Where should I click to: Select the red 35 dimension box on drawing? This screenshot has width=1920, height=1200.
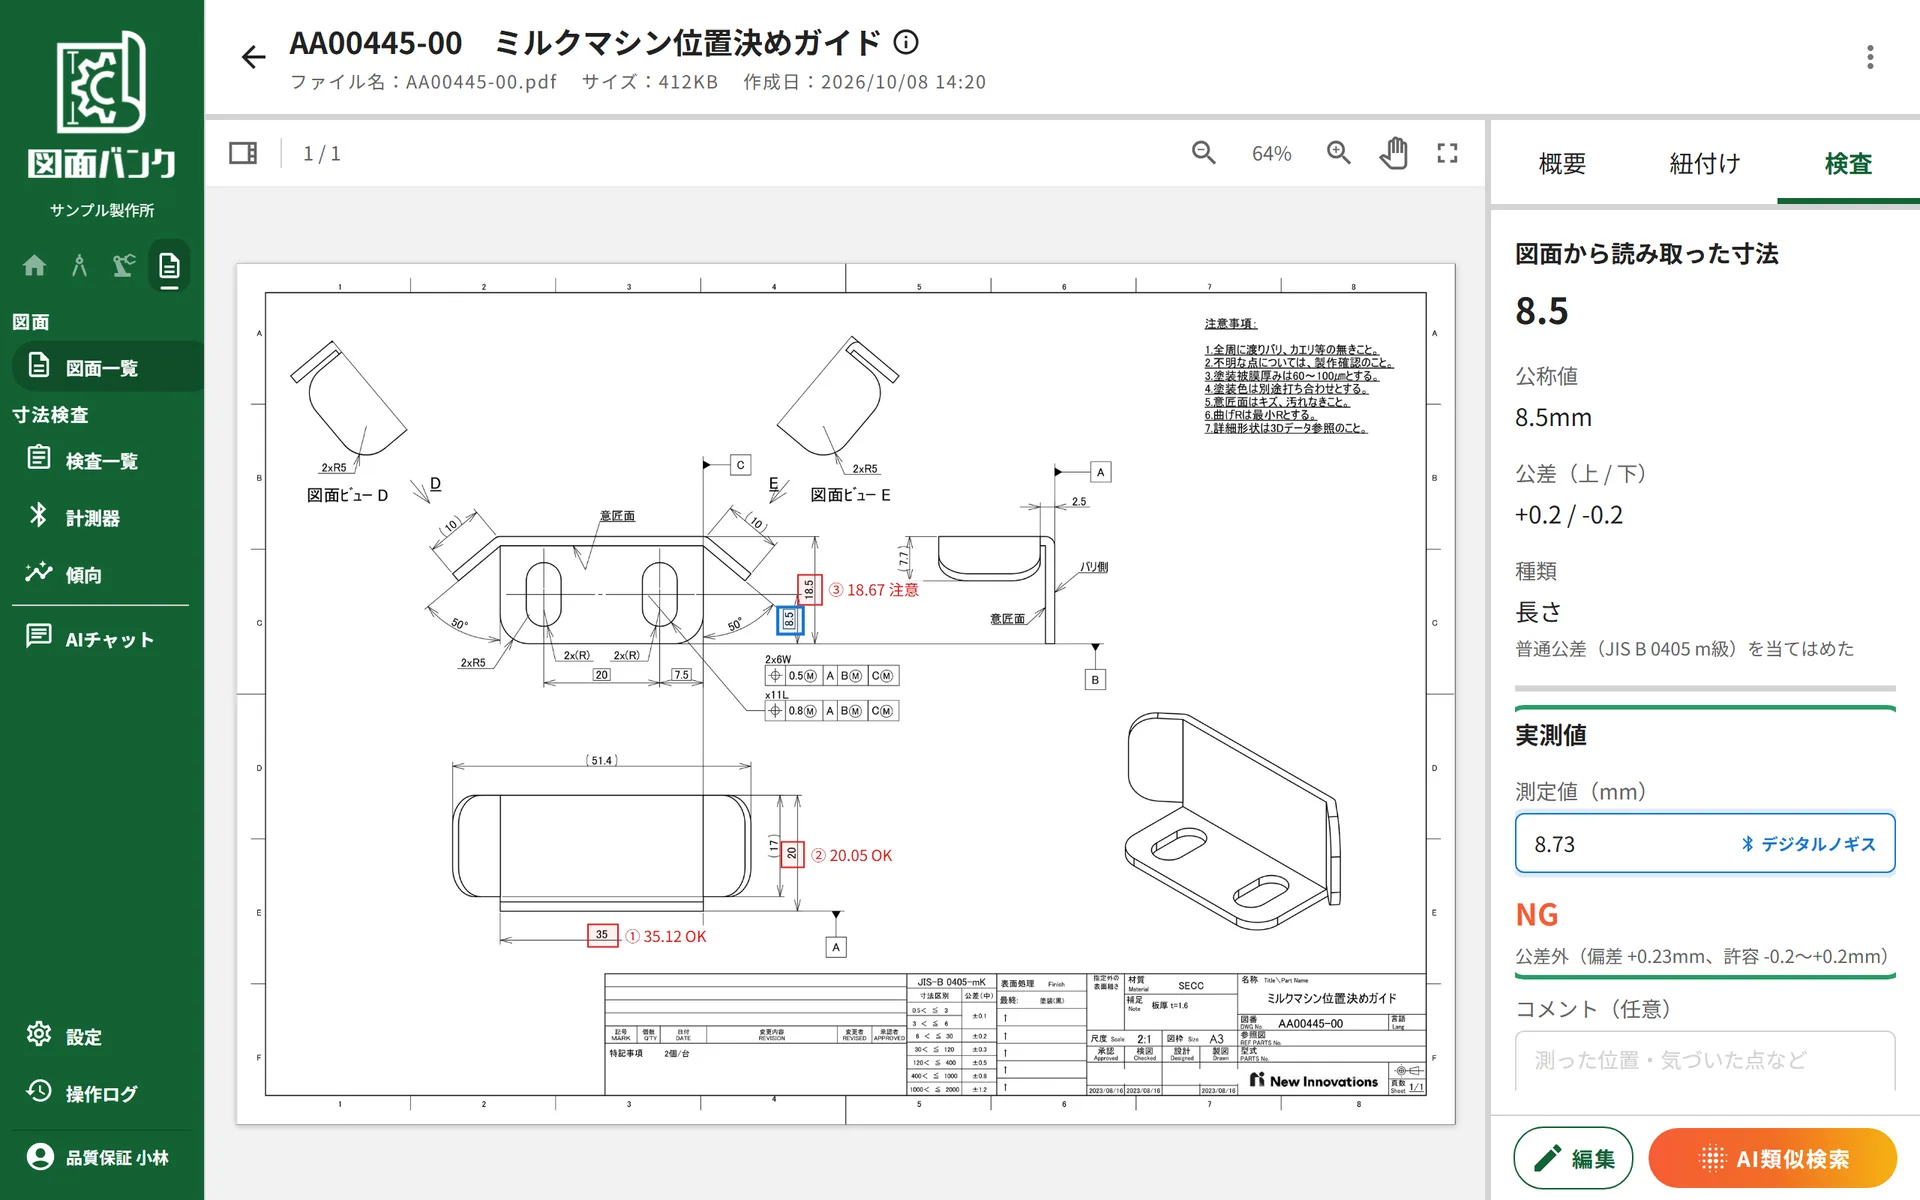click(x=602, y=935)
